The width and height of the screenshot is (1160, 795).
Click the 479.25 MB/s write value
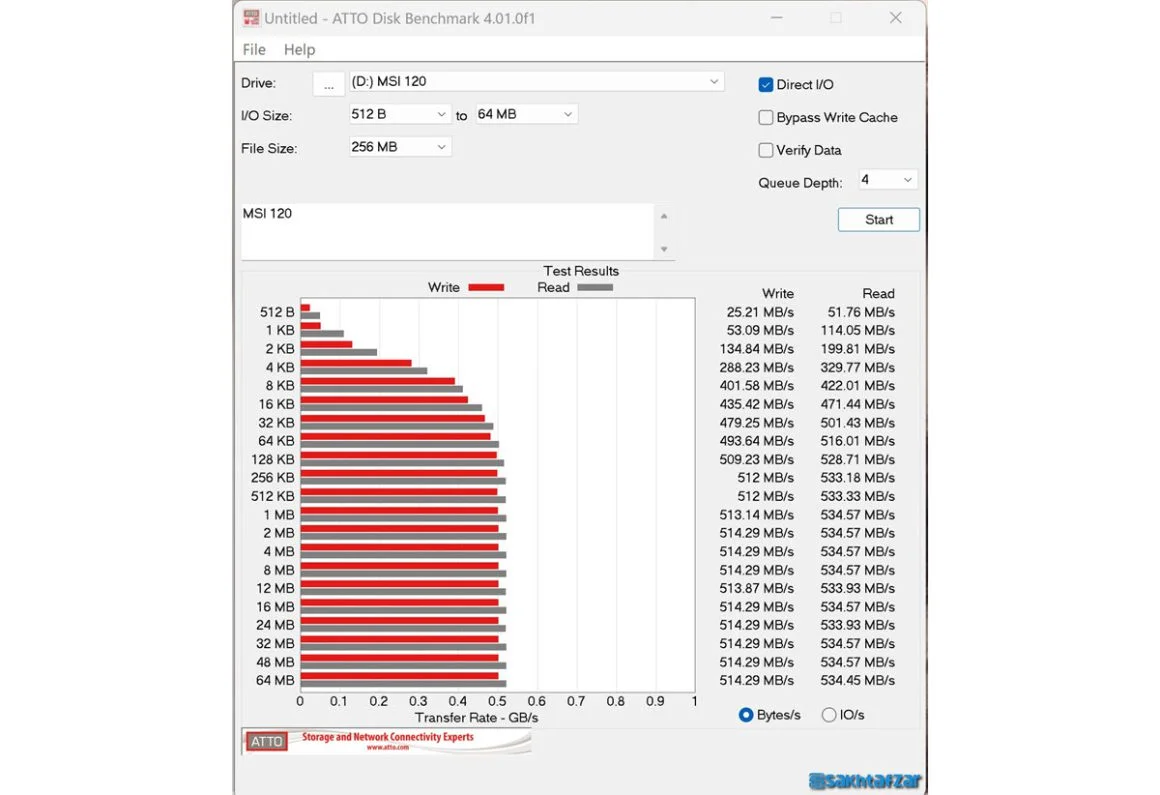tap(757, 423)
